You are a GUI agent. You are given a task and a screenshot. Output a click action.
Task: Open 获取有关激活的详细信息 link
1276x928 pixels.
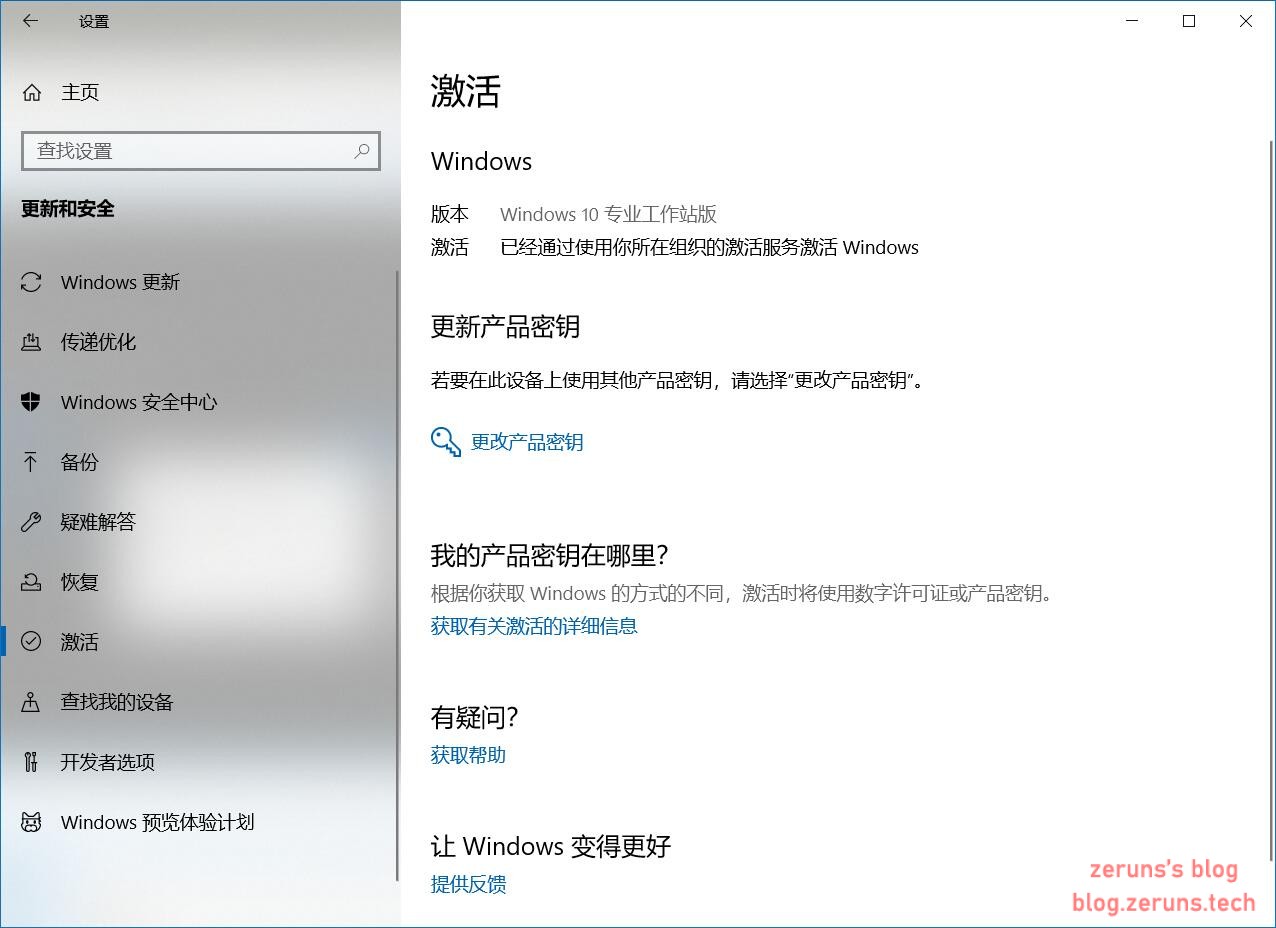pyautogui.click(x=534, y=626)
